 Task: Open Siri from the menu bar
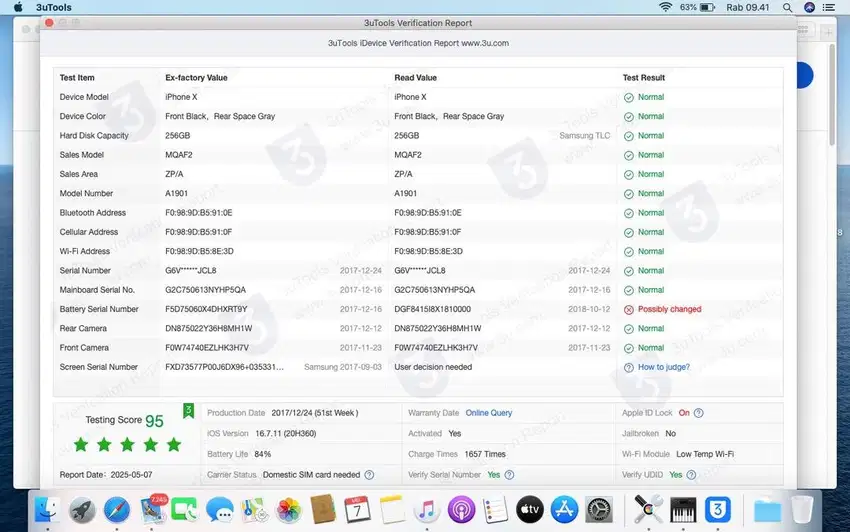(x=809, y=7)
